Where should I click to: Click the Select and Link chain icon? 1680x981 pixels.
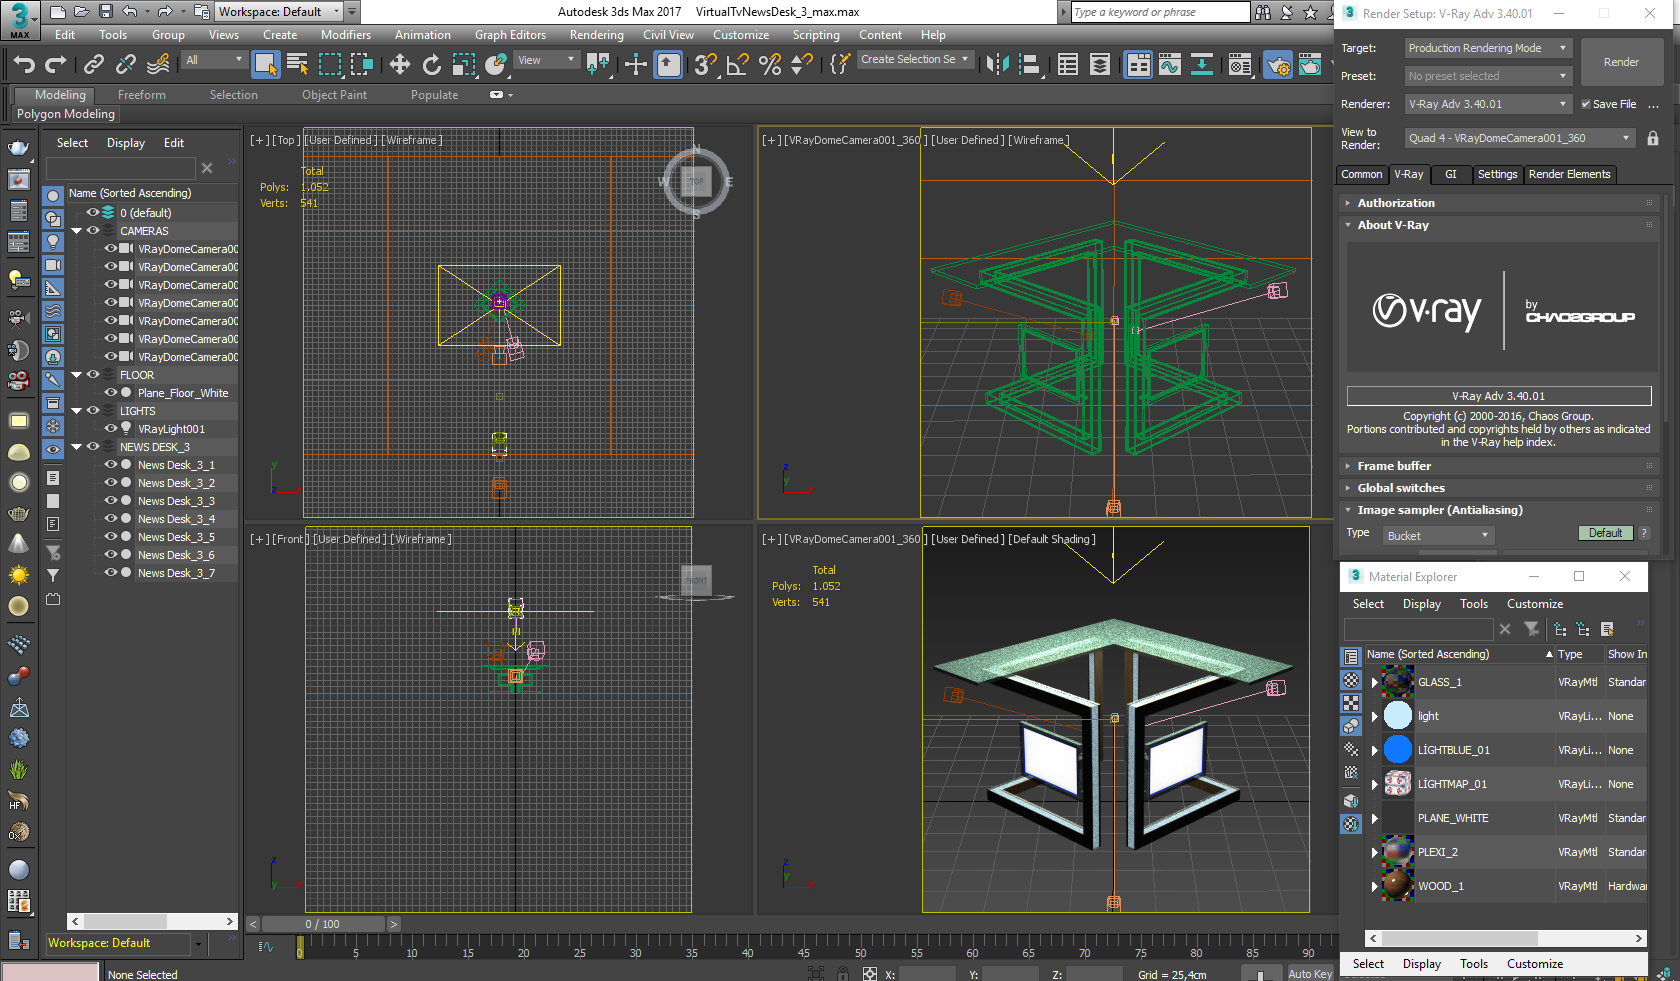click(x=94, y=65)
